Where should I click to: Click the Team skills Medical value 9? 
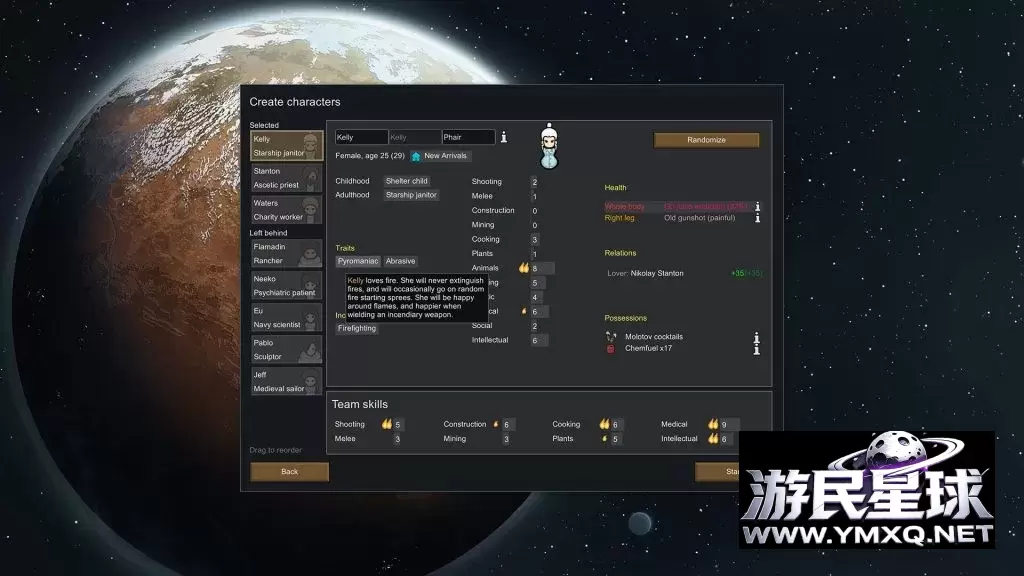(x=724, y=424)
